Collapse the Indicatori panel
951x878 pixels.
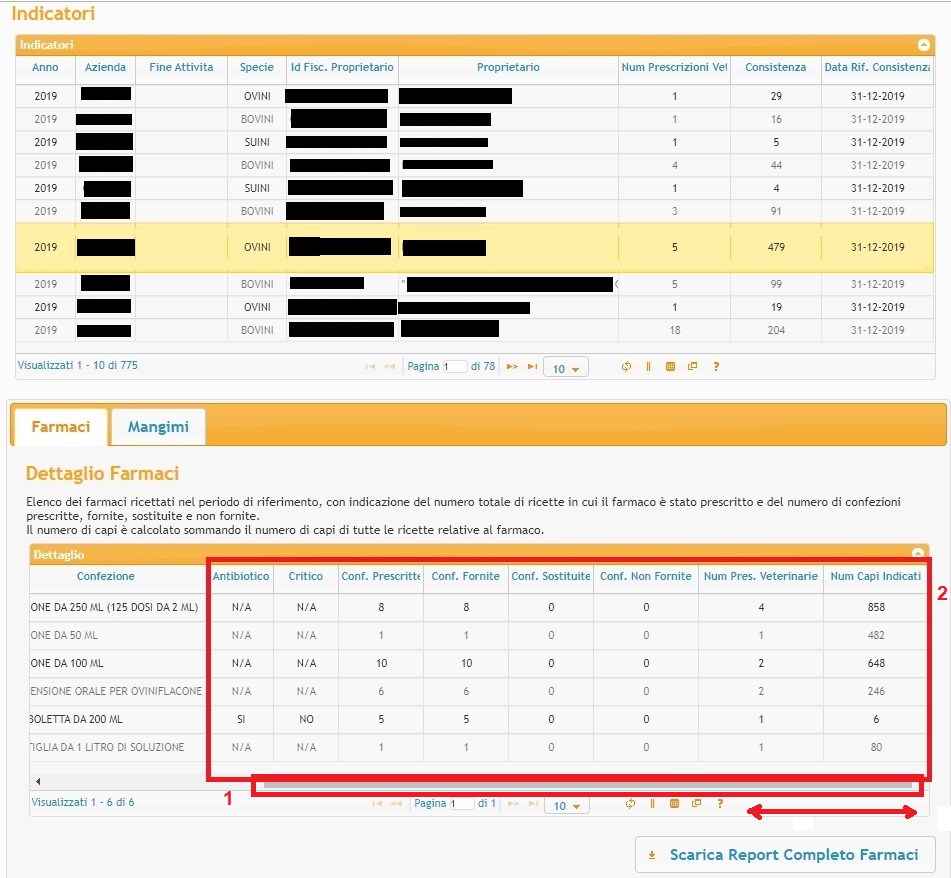point(923,45)
